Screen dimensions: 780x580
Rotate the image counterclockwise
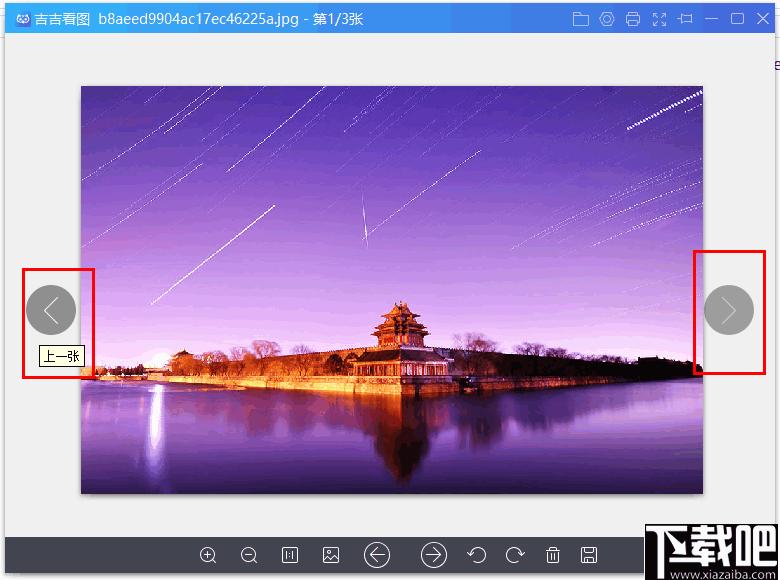pyautogui.click(x=477, y=555)
